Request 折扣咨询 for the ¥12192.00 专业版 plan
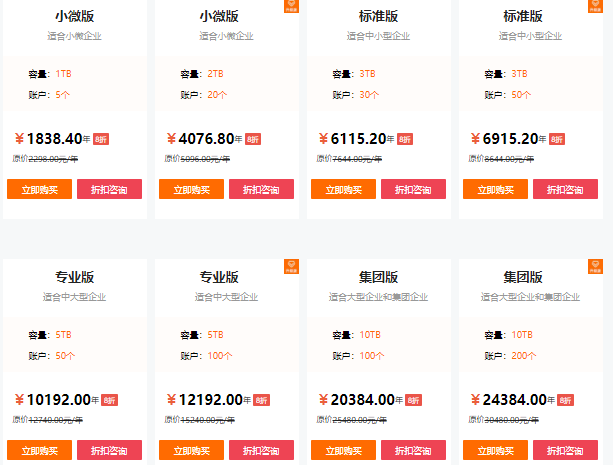 click(x=261, y=451)
